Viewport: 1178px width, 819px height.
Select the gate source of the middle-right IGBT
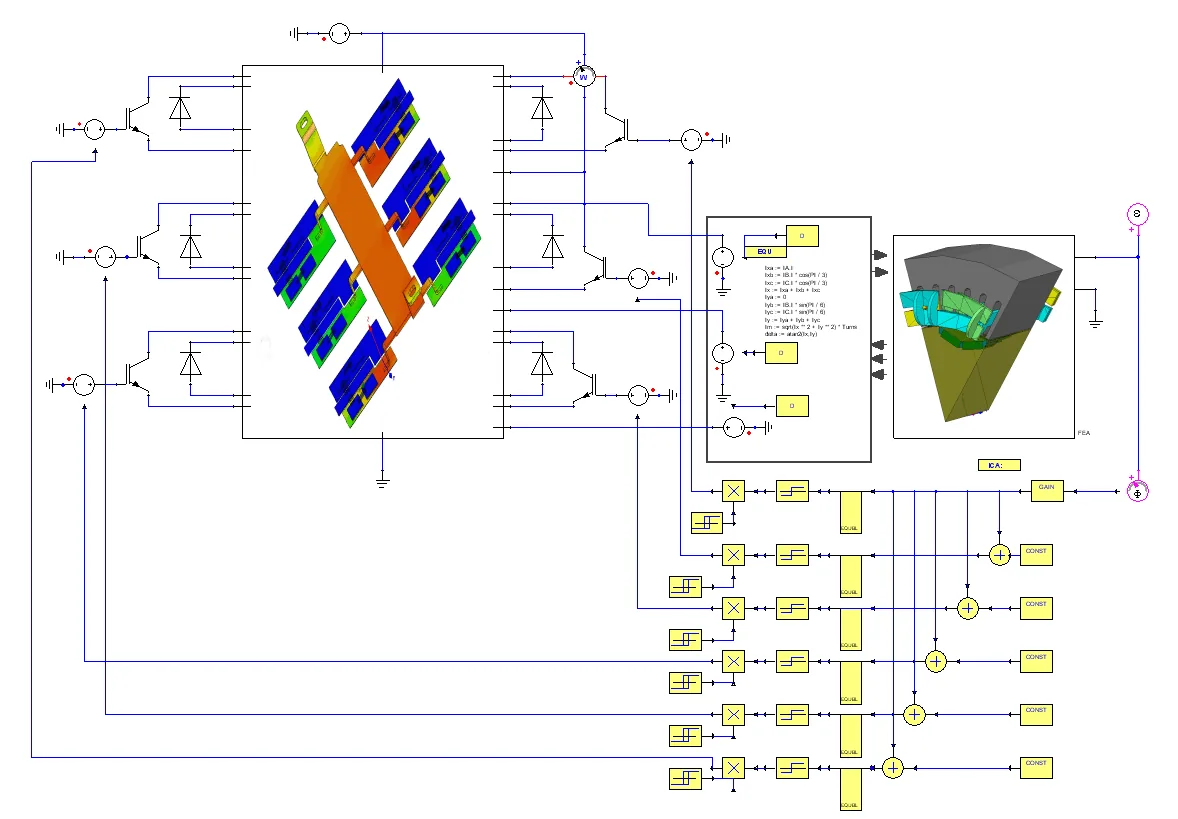coord(638,278)
